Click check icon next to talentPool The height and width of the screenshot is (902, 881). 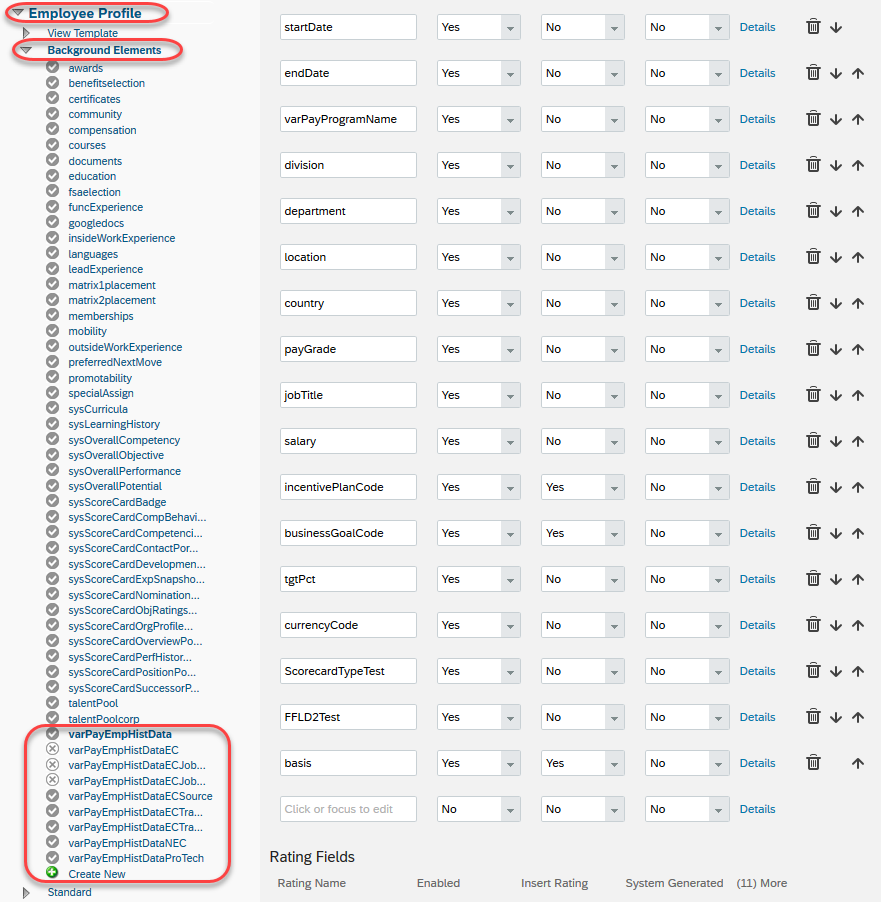coord(52,702)
